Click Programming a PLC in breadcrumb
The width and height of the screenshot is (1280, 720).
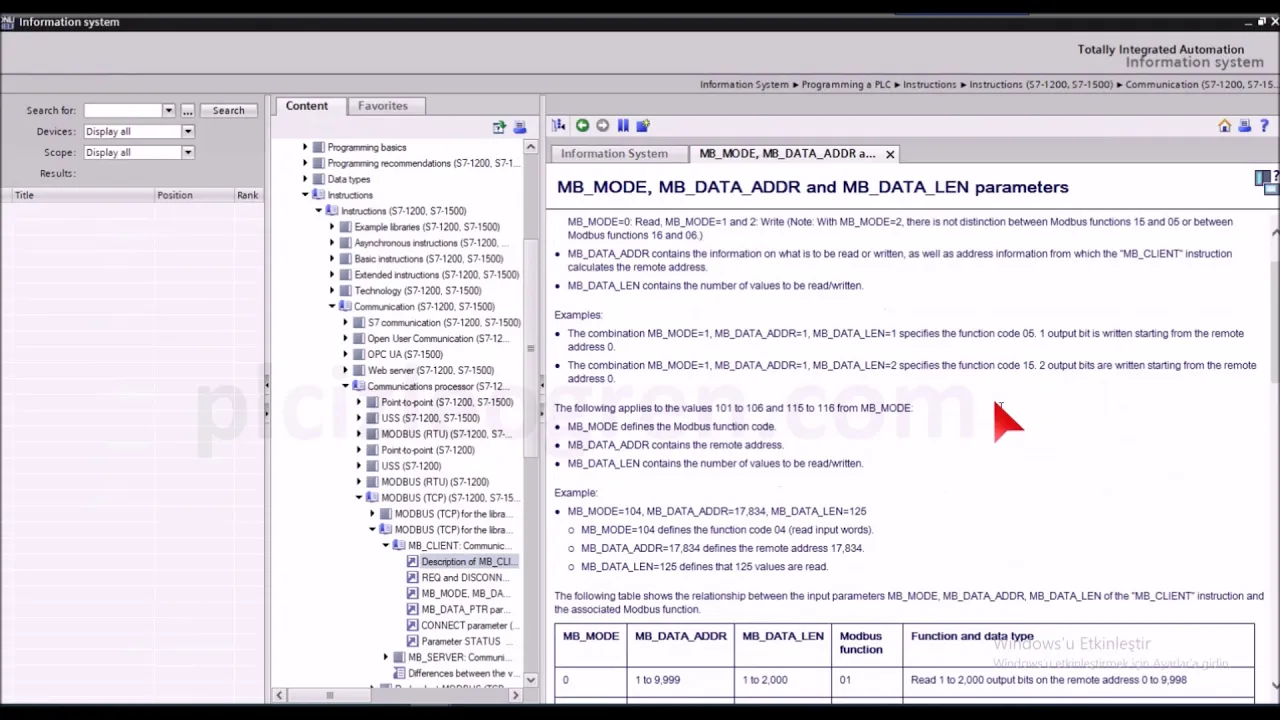point(847,85)
